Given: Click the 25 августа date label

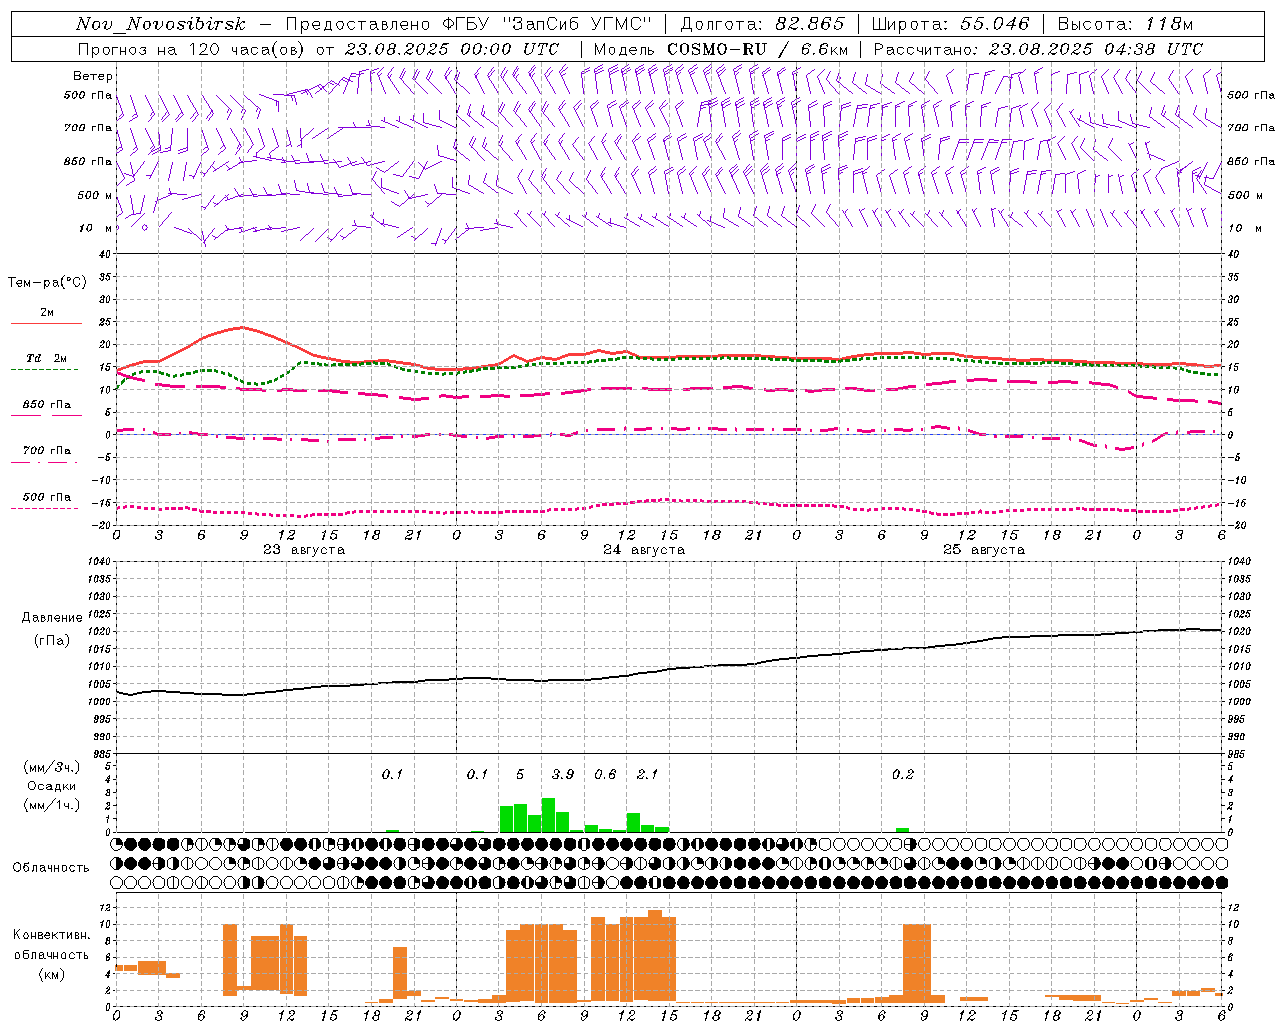Looking at the screenshot, I should tap(984, 550).
